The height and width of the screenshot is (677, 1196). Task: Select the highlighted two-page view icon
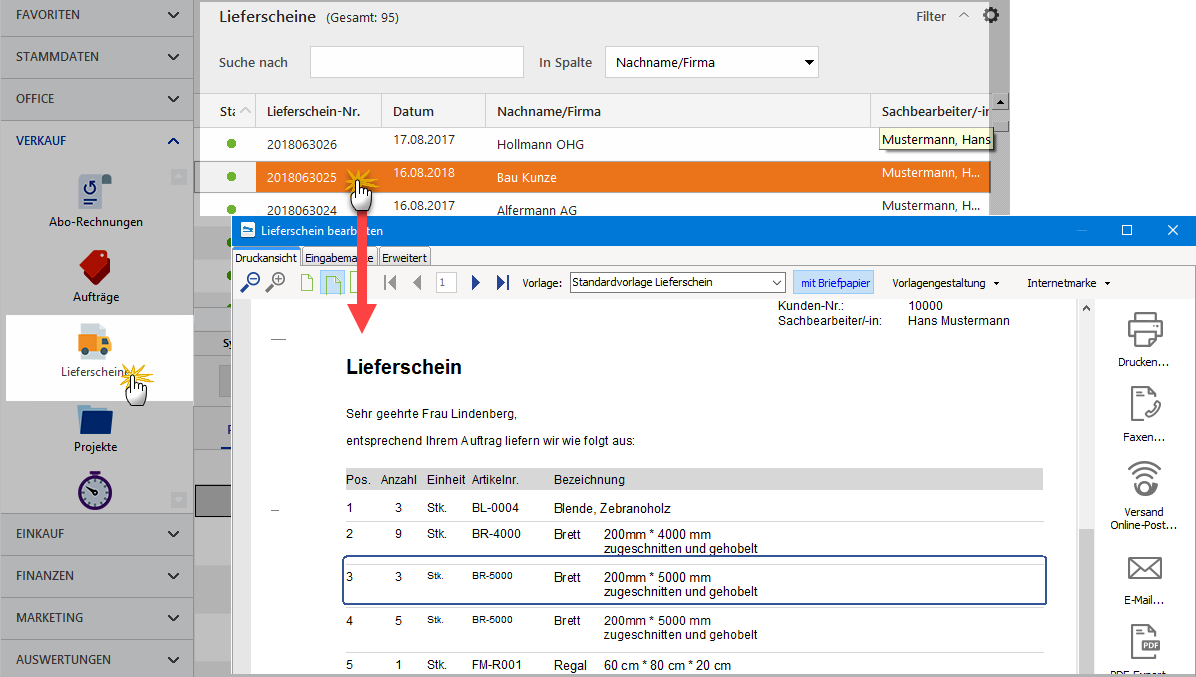pyautogui.click(x=333, y=283)
